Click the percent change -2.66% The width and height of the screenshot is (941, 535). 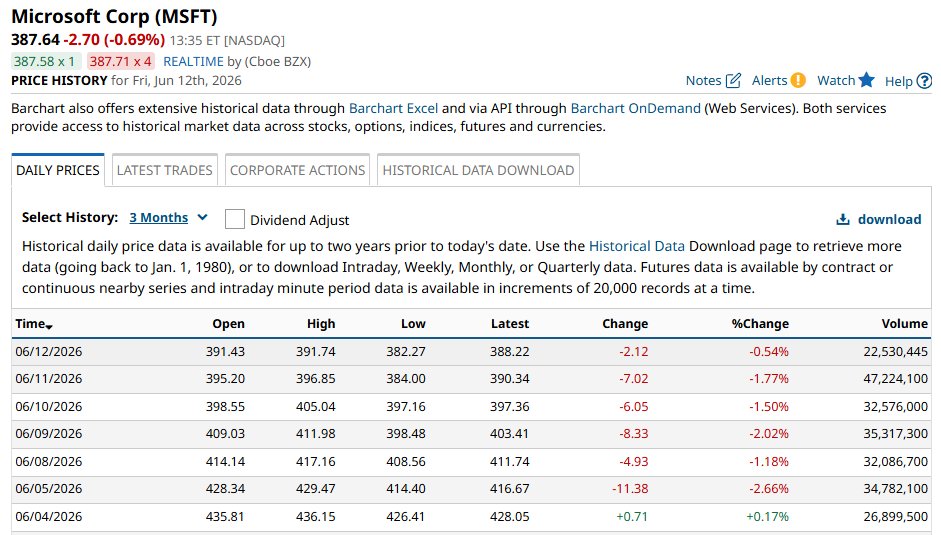tap(769, 489)
